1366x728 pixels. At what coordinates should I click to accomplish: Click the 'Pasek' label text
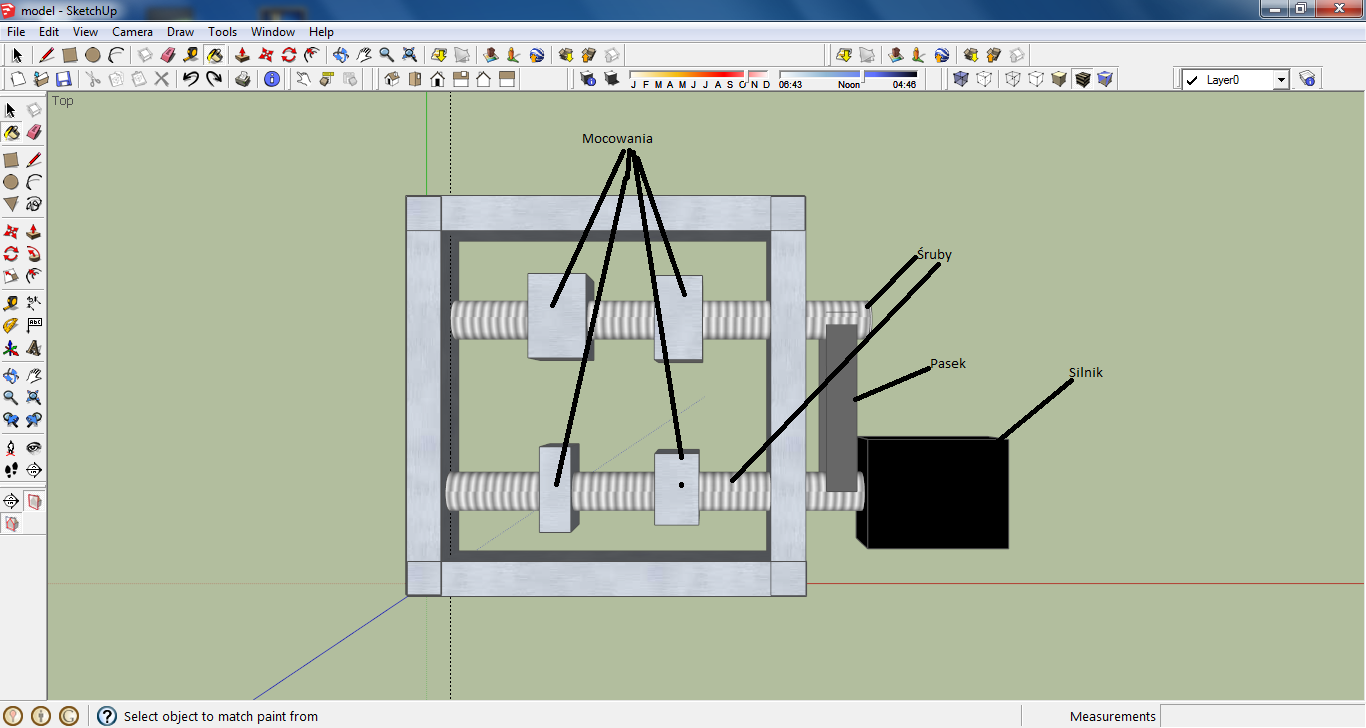(948, 364)
